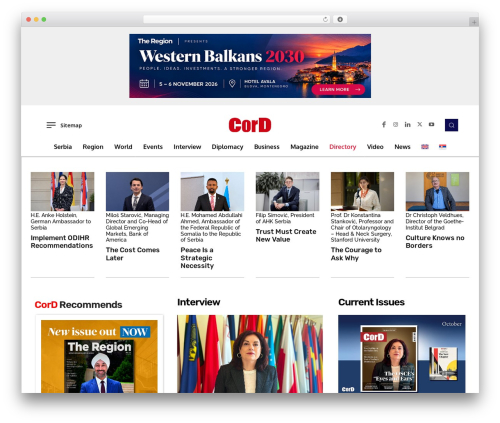Click 'H.E. Anke Holstein, German Ambassador' caption
Image resolution: width=500 pixels, height=423 pixels.
[61, 221]
